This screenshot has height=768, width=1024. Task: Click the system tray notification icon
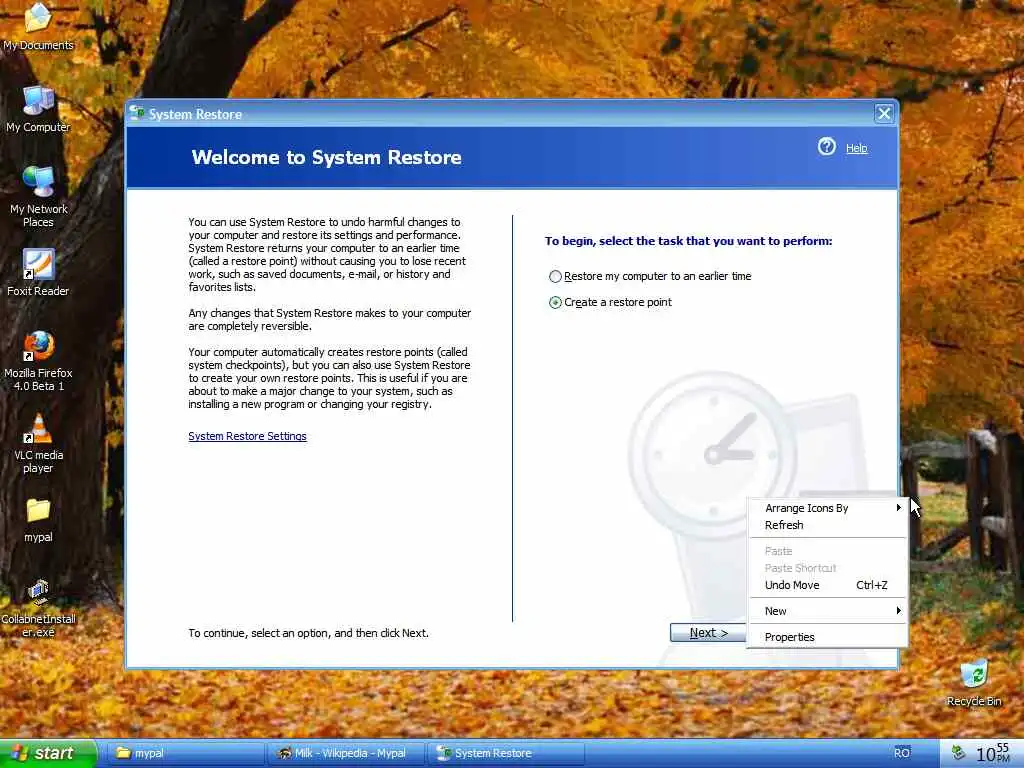pyautogui.click(x=958, y=753)
